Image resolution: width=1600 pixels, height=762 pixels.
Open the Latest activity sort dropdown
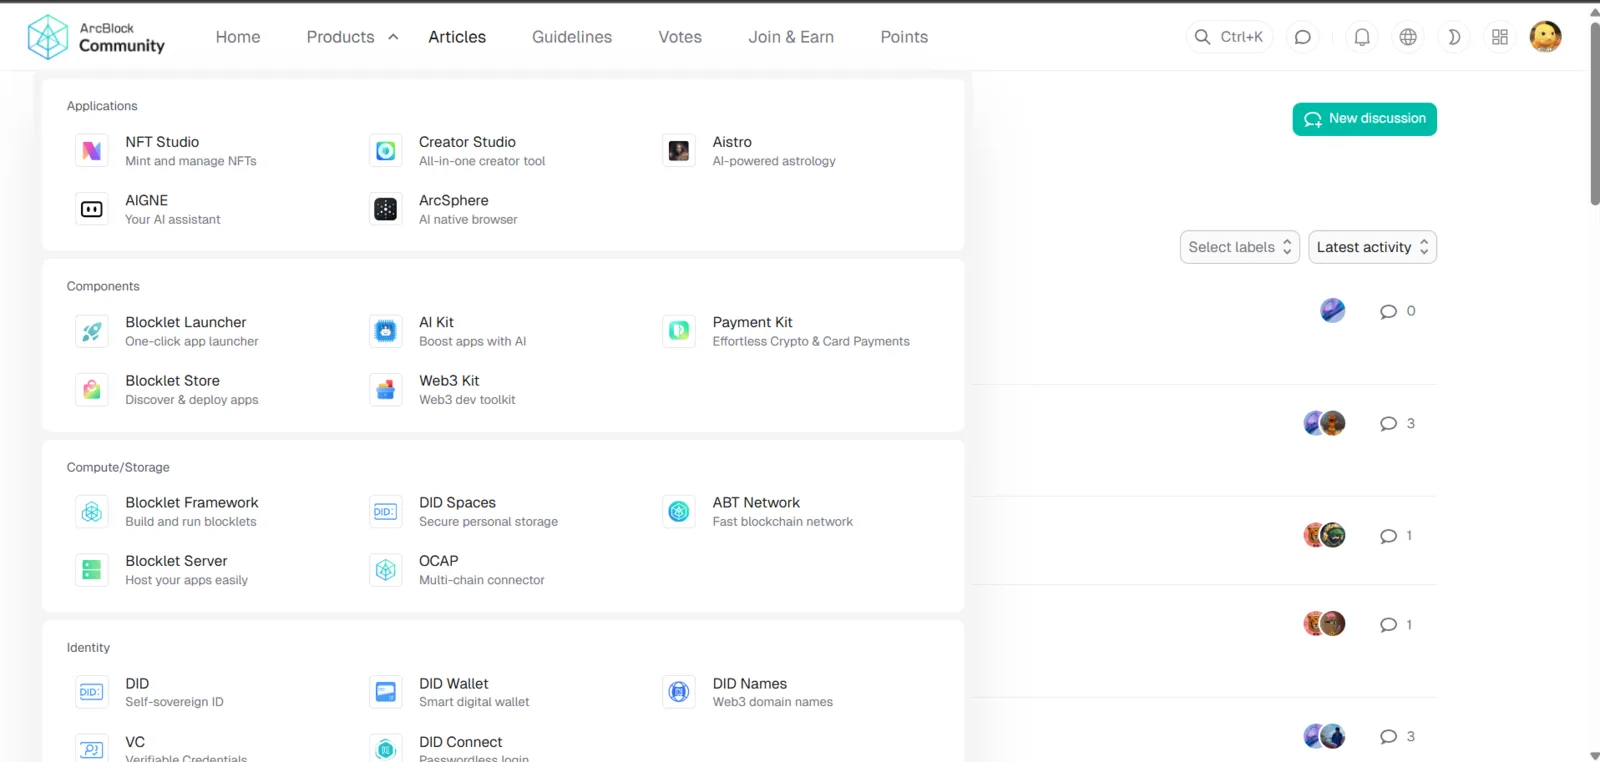point(1372,247)
